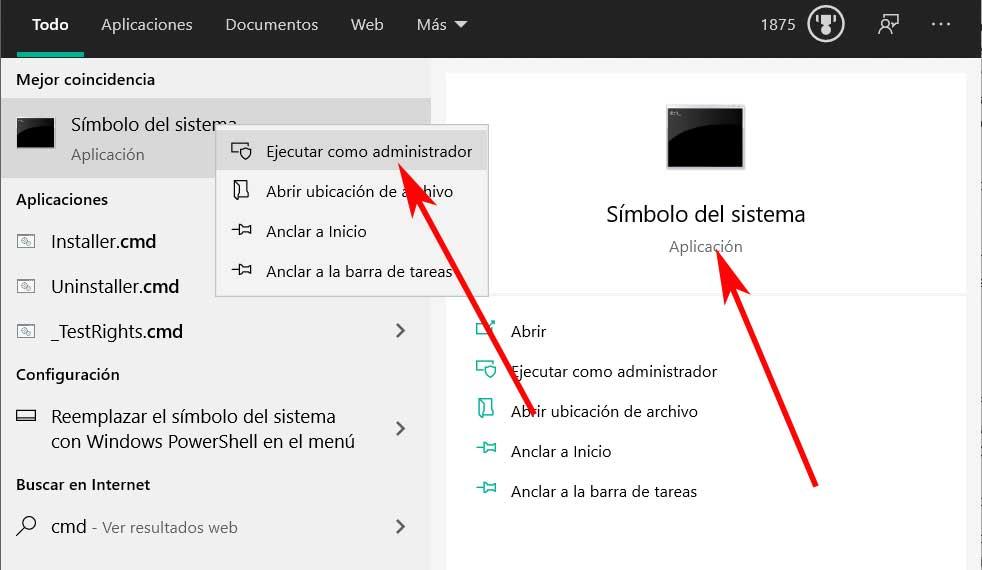Choose Ejecutar como administrador in context menu
This screenshot has width=982, height=570.
351,152
